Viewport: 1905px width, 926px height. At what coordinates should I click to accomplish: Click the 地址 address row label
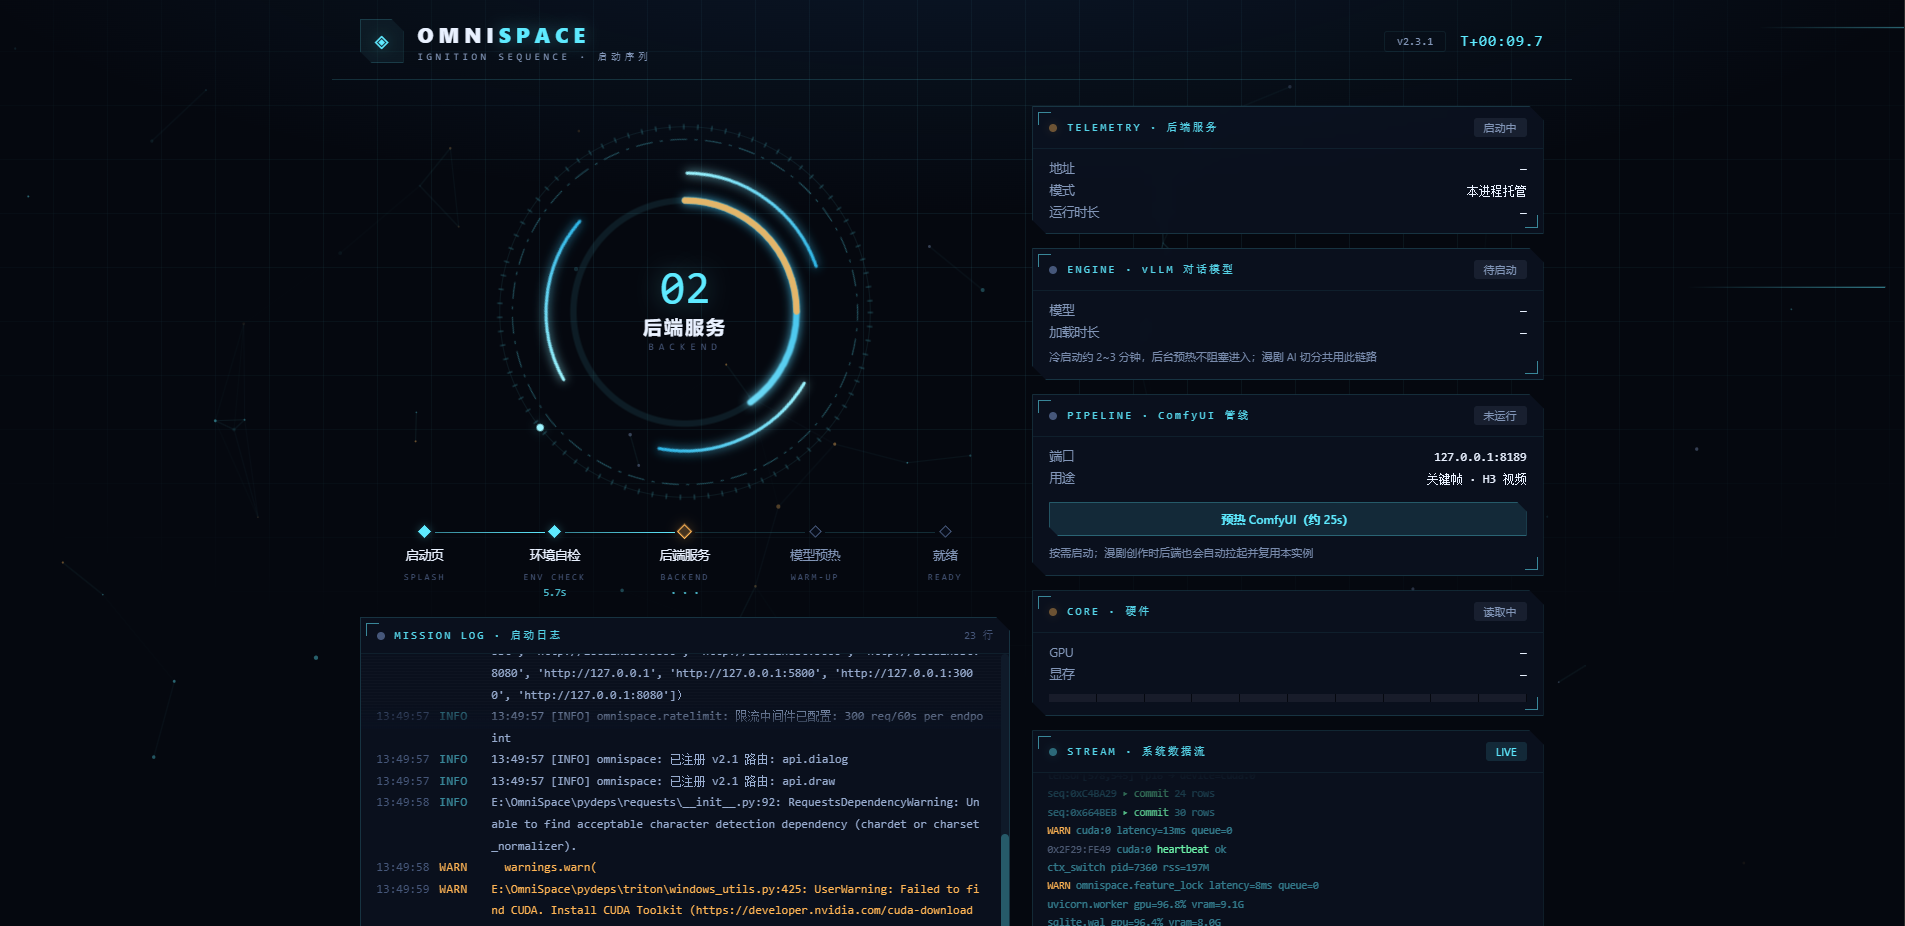[1062, 169]
